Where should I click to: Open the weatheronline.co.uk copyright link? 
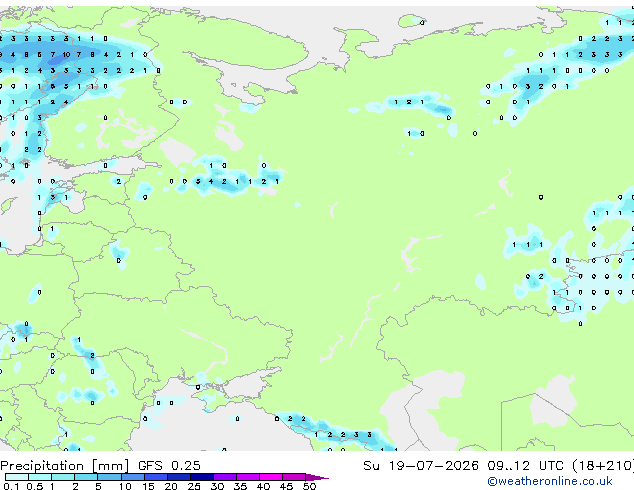coord(549,481)
